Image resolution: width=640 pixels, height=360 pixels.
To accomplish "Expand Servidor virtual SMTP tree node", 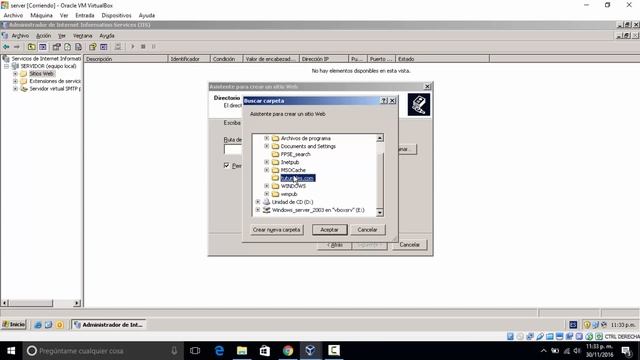I will coord(16,89).
